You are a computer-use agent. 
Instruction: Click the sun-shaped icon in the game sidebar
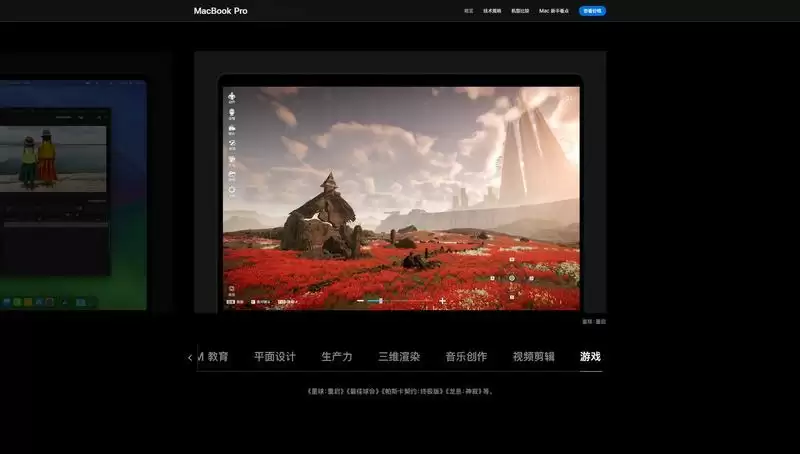(232, 190)
